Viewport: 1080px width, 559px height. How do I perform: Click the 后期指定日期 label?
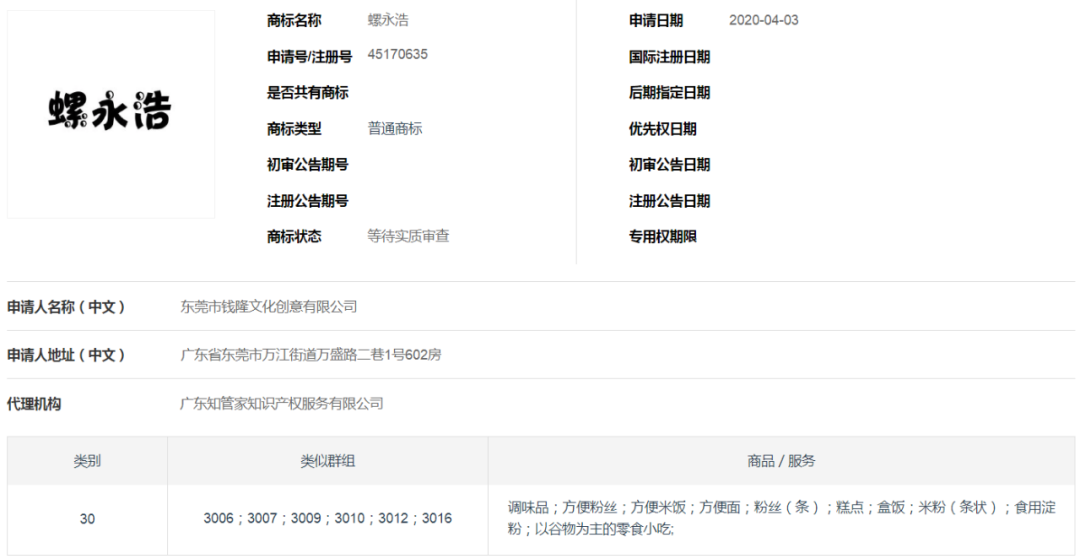[x=669, y=92]
